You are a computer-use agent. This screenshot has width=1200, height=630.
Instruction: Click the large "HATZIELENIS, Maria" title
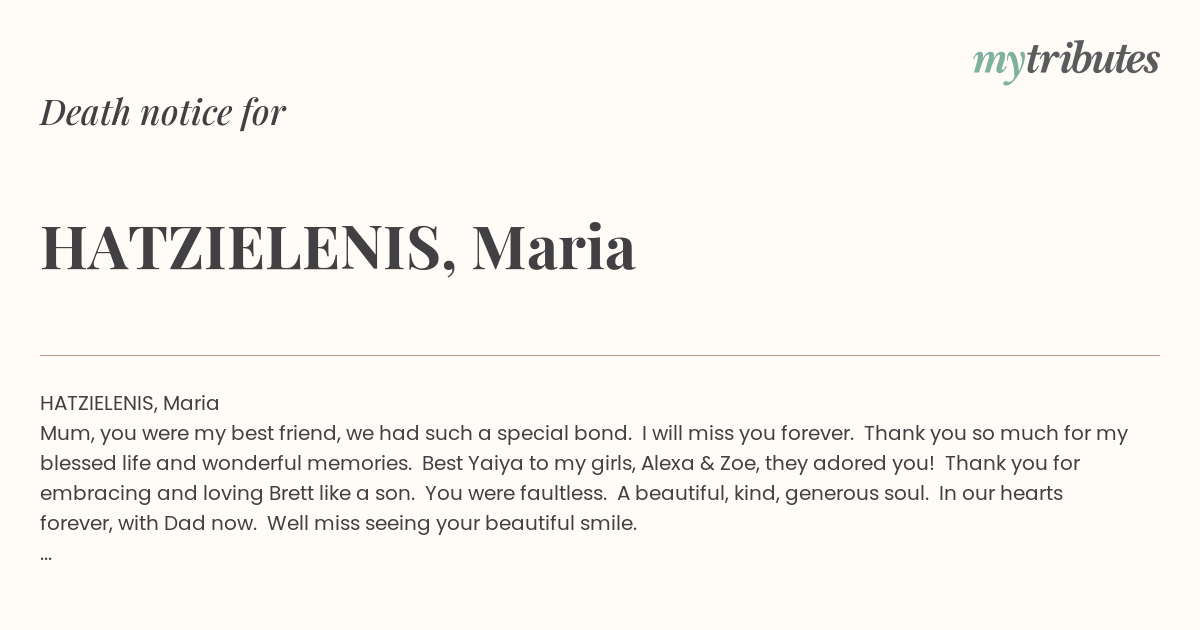[338, 247]
